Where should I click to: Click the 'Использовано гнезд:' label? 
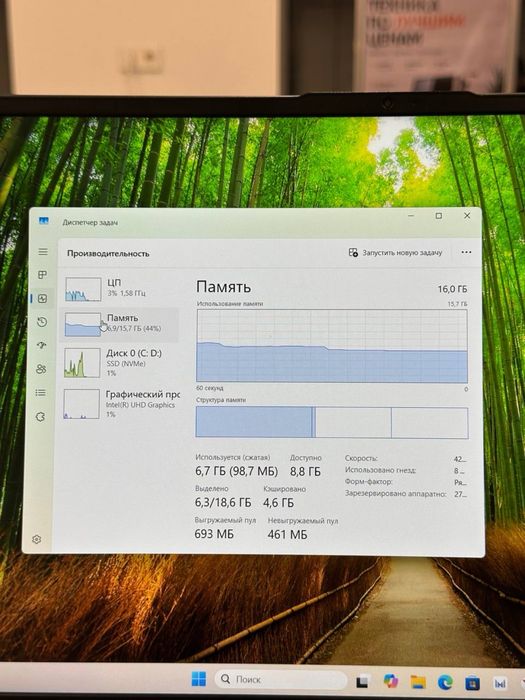(380, 470)
